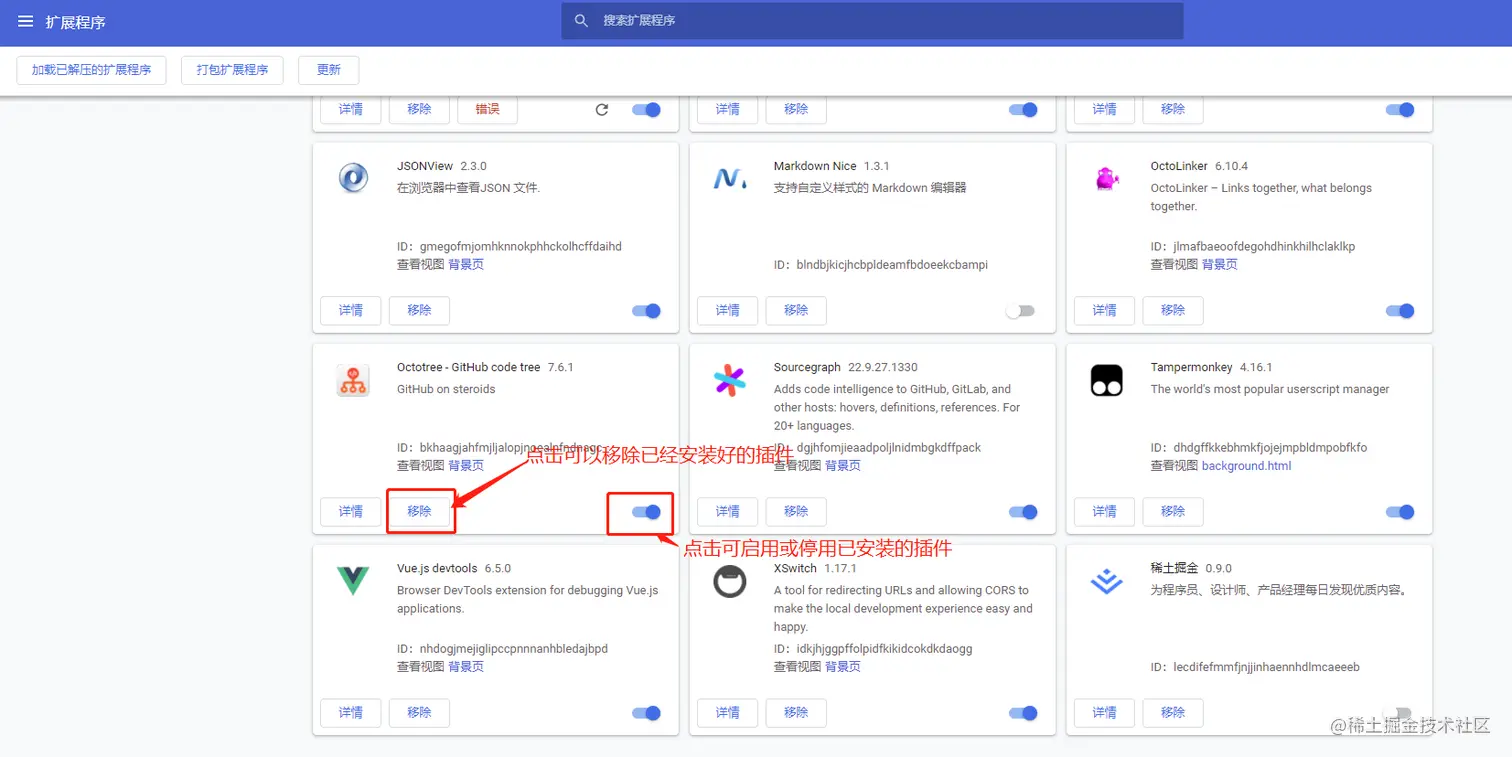Open OctoLinker 详情 details
The image size is (1512, 757).
pos(1104,311)
